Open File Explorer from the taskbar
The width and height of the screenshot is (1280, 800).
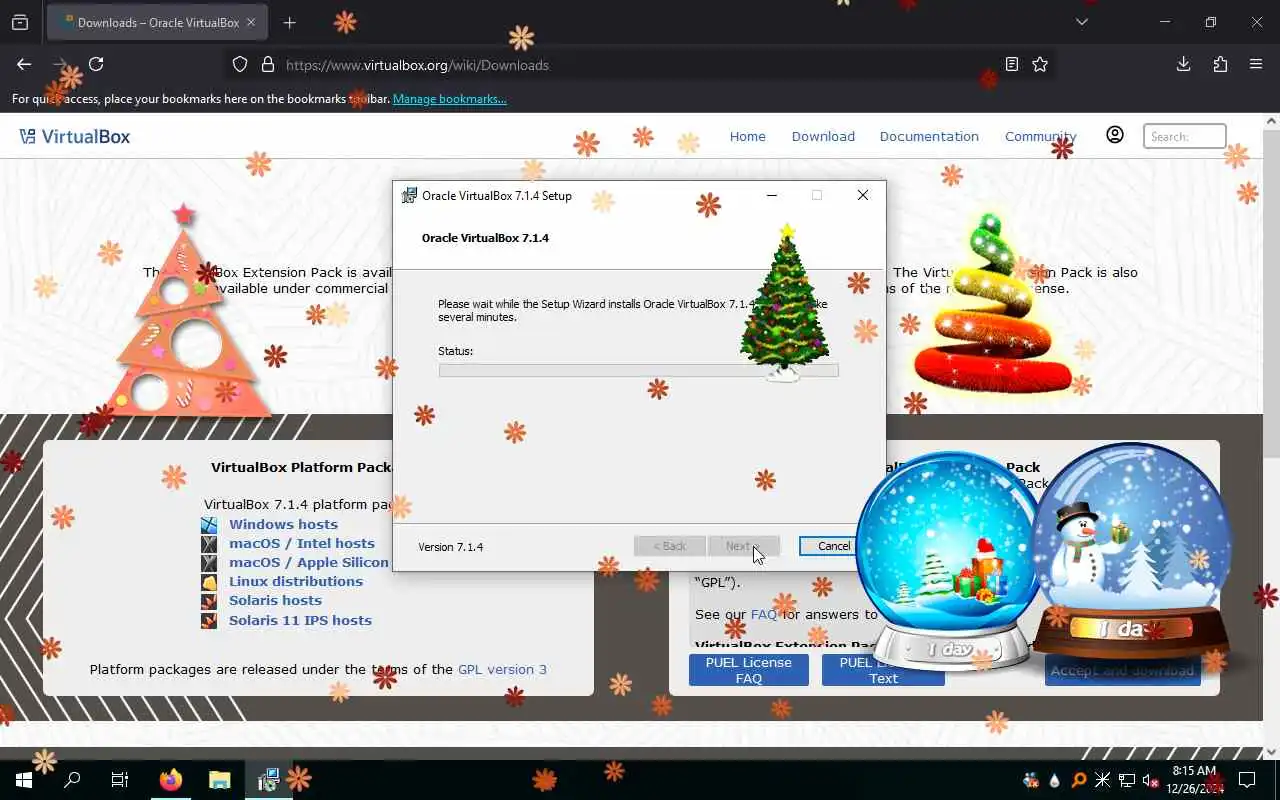point(219,780)
